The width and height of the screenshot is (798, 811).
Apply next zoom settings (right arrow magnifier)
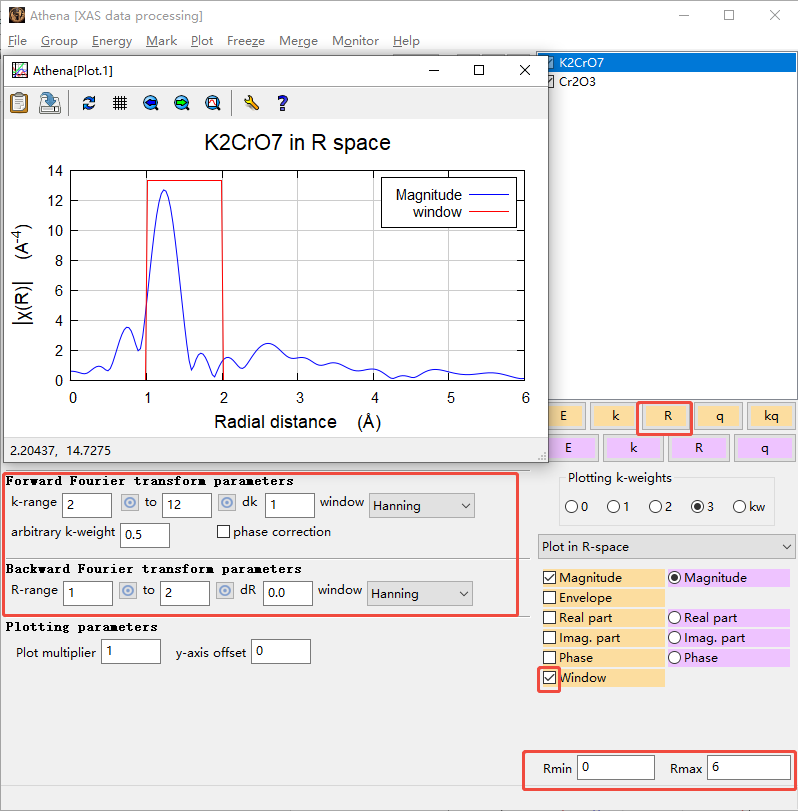[181, 103]
